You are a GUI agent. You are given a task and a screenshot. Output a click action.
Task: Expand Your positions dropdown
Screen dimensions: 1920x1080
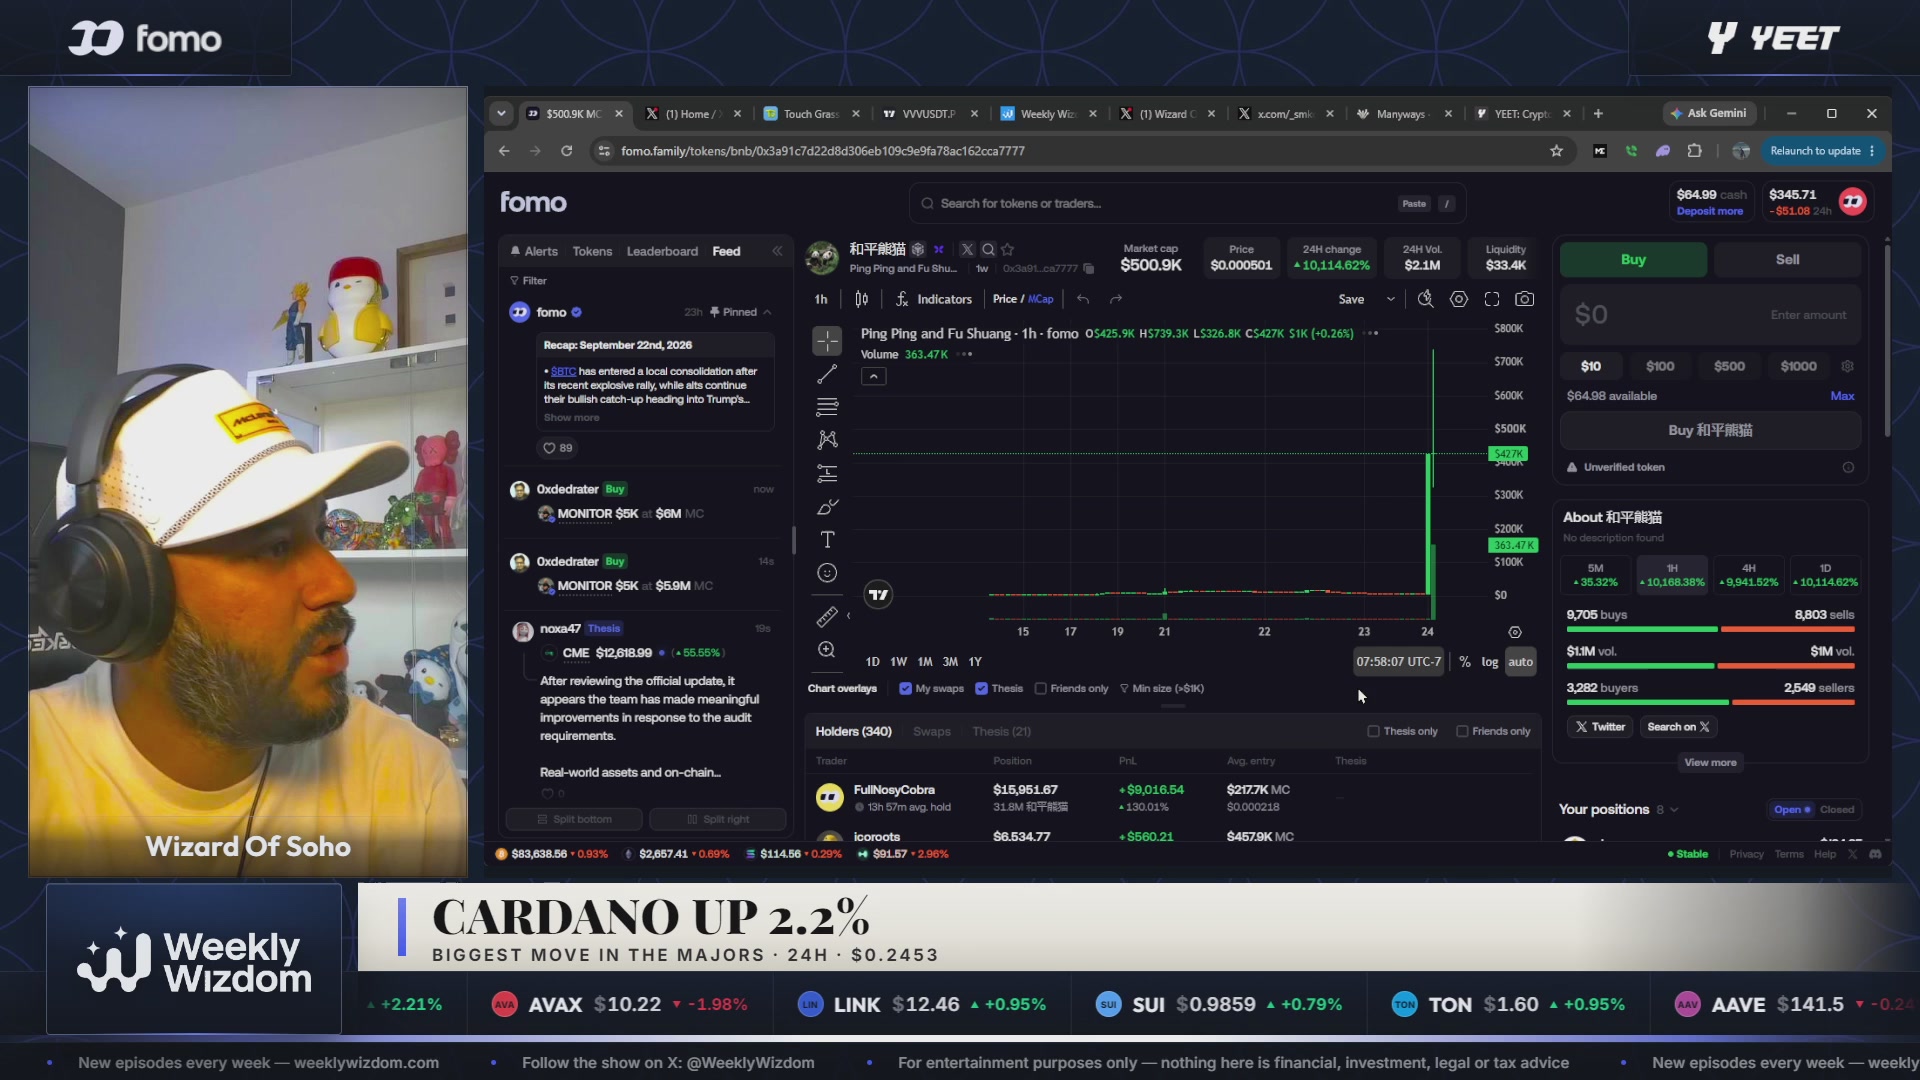tap(1674, 810)
